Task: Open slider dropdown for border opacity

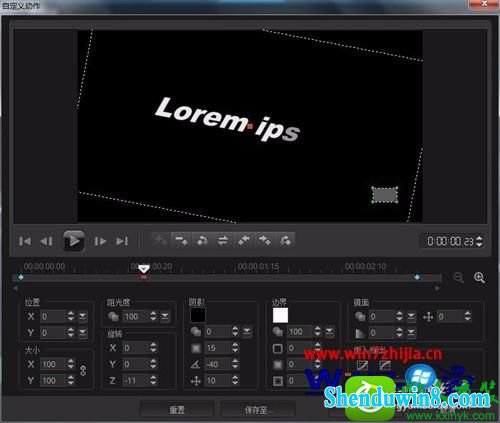Action: click(x=329, y=331)
